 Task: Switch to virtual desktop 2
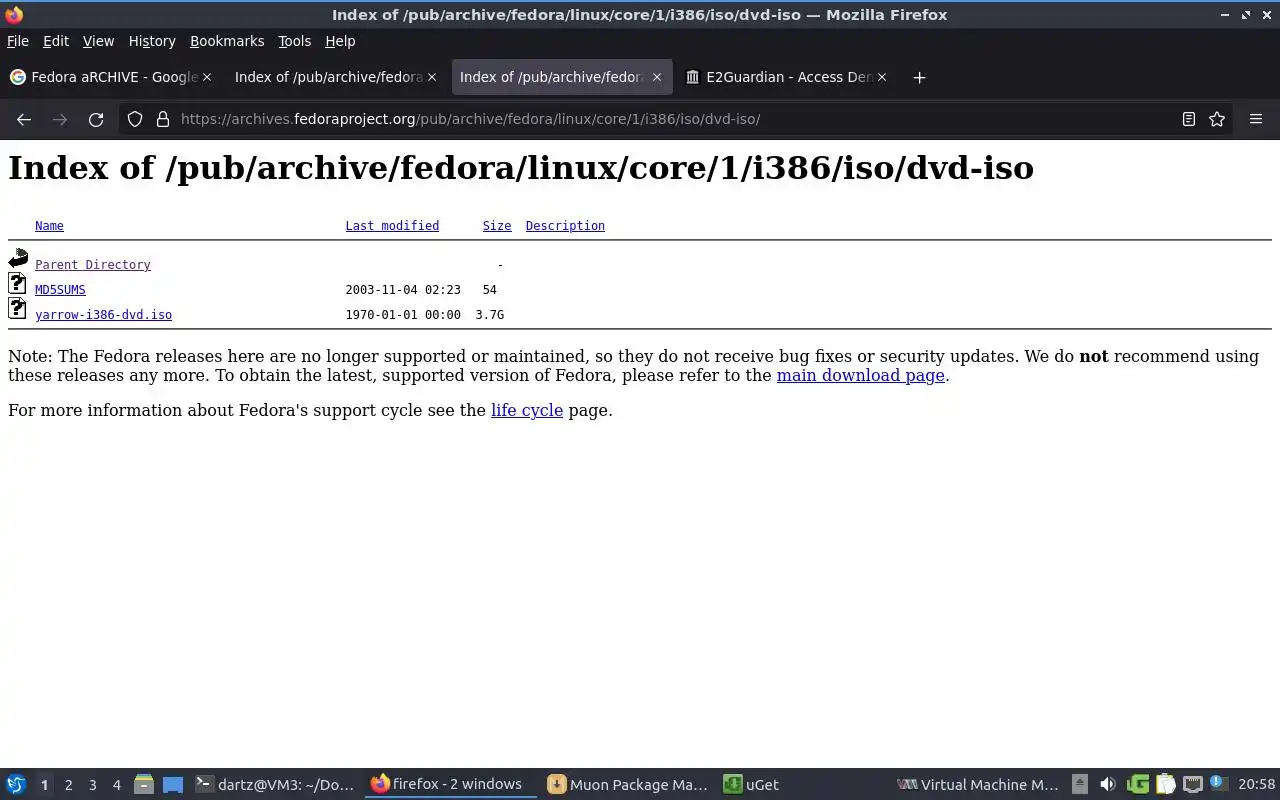tap(68, 785)
